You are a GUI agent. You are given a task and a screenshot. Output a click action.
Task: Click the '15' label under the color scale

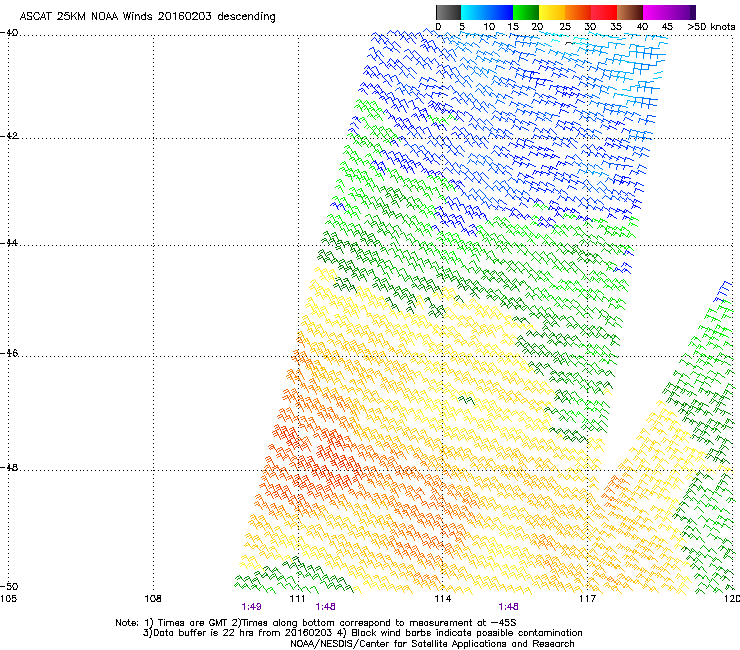(513, 27)
